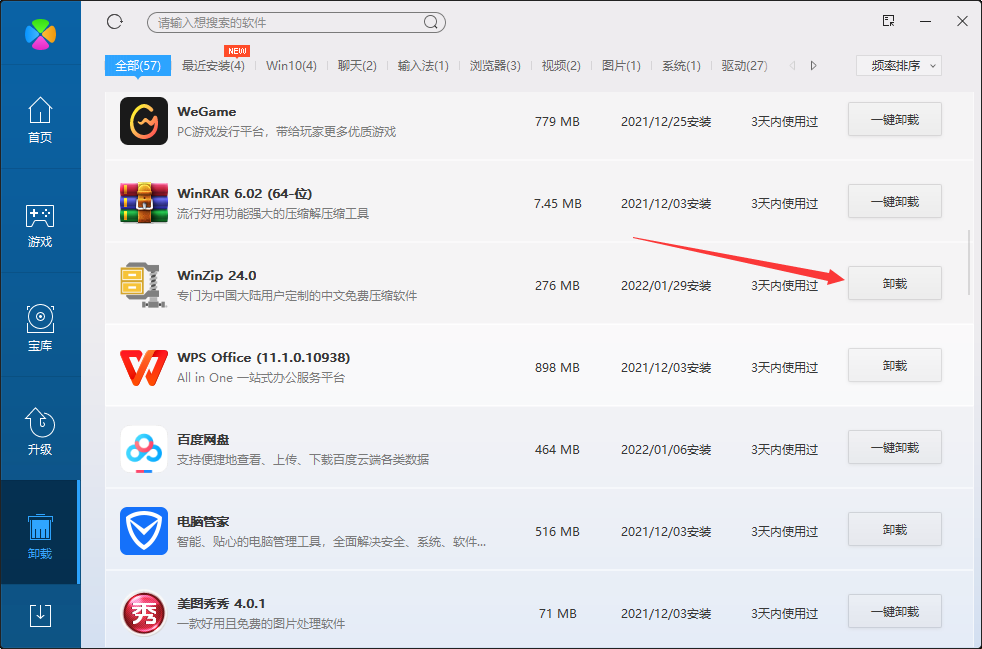
Task: Click the 898 MB size value
Action: coord(557,368)
